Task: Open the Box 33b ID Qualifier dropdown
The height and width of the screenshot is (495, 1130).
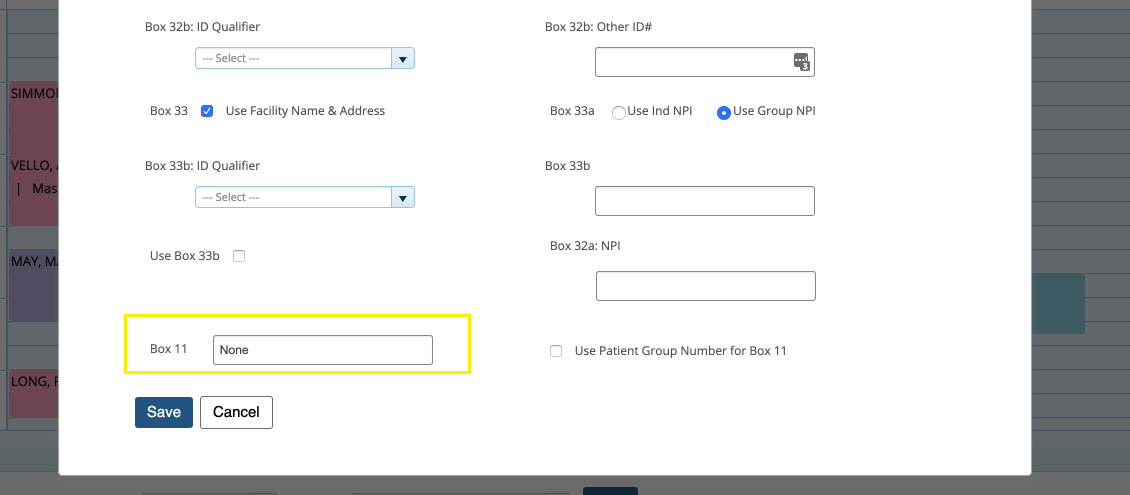Action: point(304,197)
